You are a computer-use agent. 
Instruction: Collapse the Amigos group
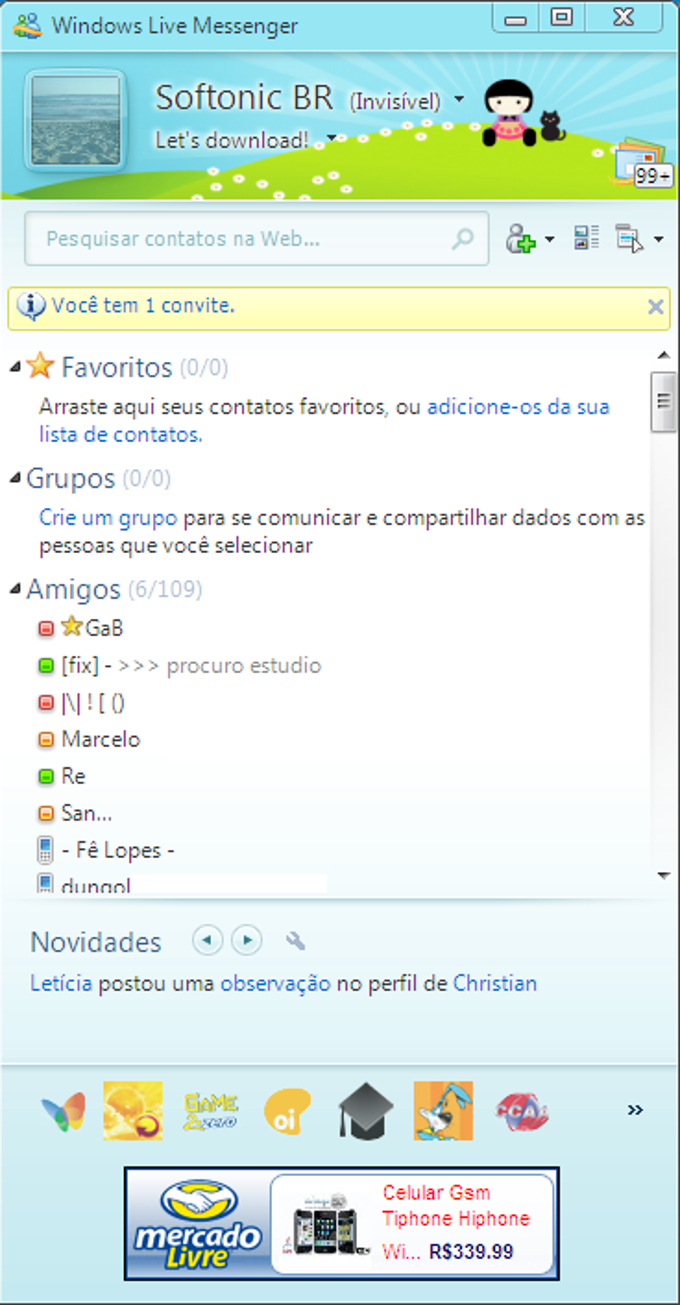[15, 589]
